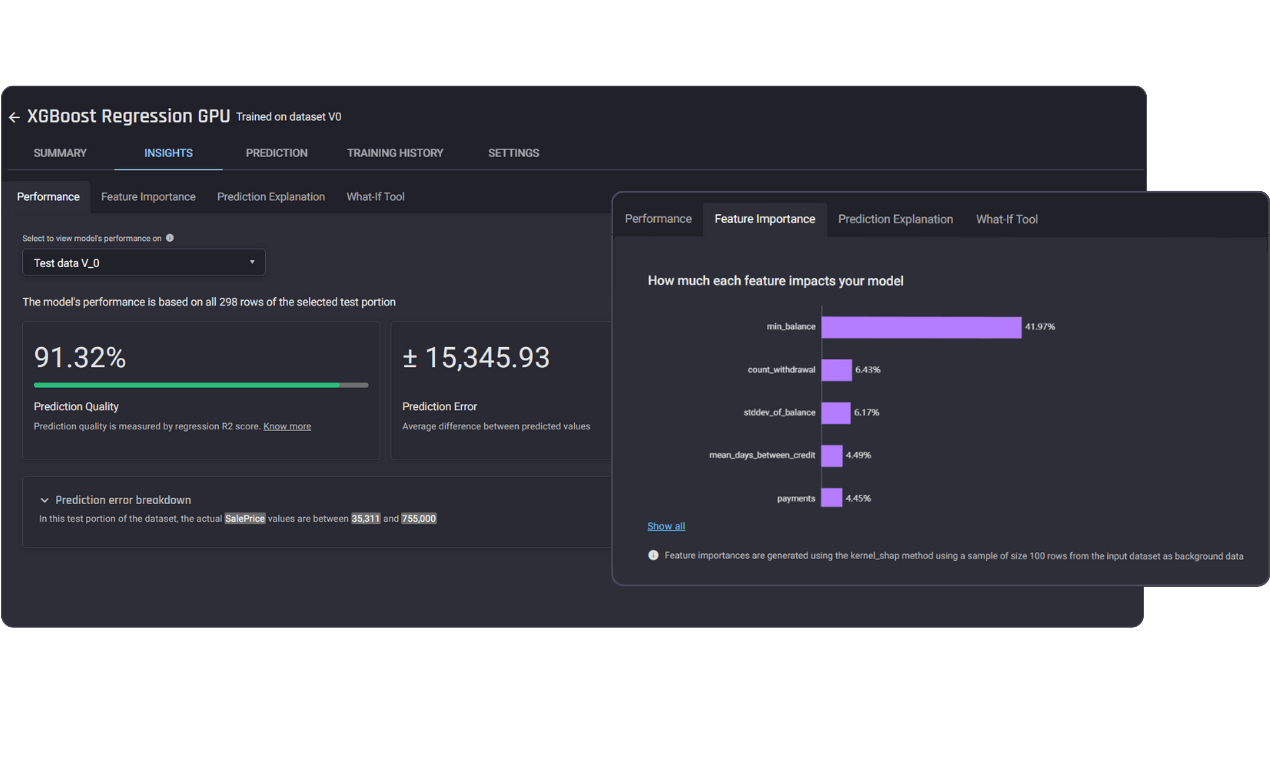The height and width of the screenshot is (760, 1270).
Task: Click the 91.32% prediction quality value
Action: (80, 357)
